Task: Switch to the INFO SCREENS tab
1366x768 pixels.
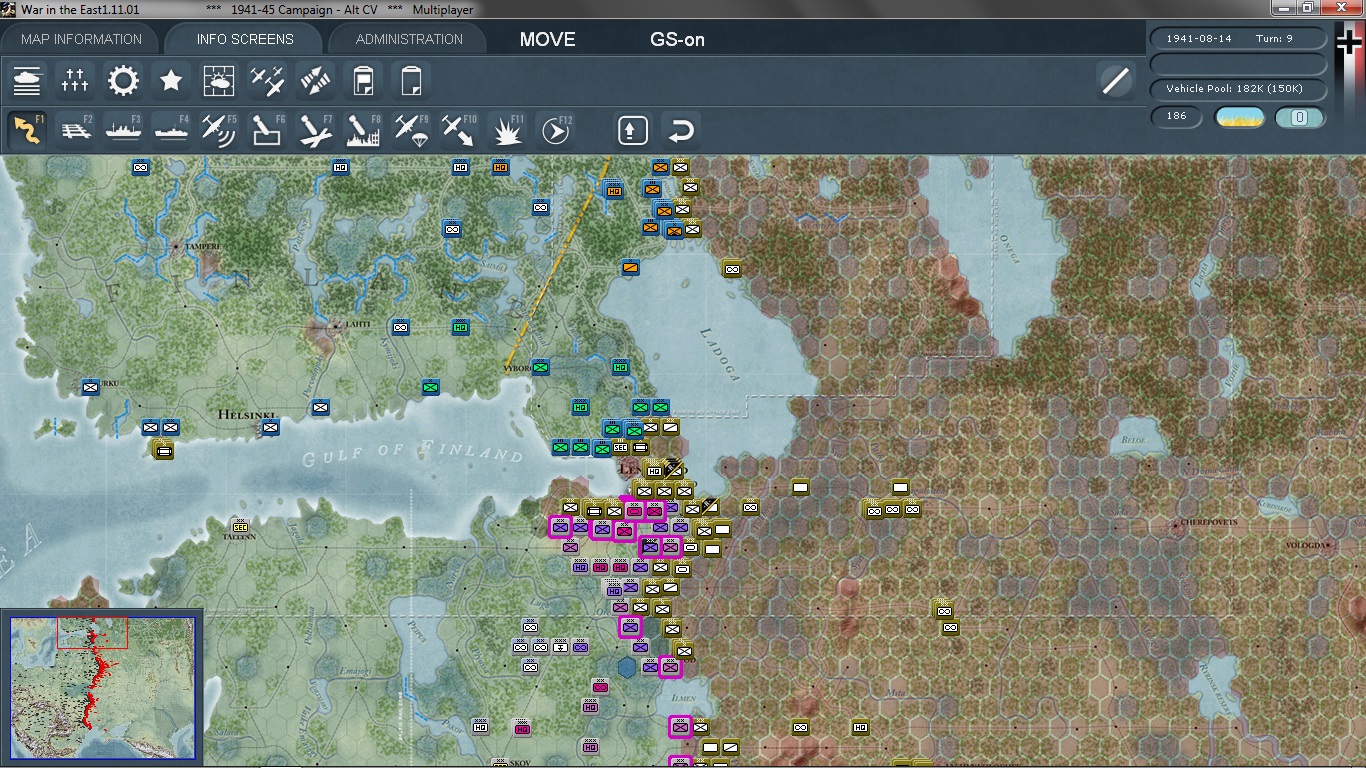Action: (245, 39)
